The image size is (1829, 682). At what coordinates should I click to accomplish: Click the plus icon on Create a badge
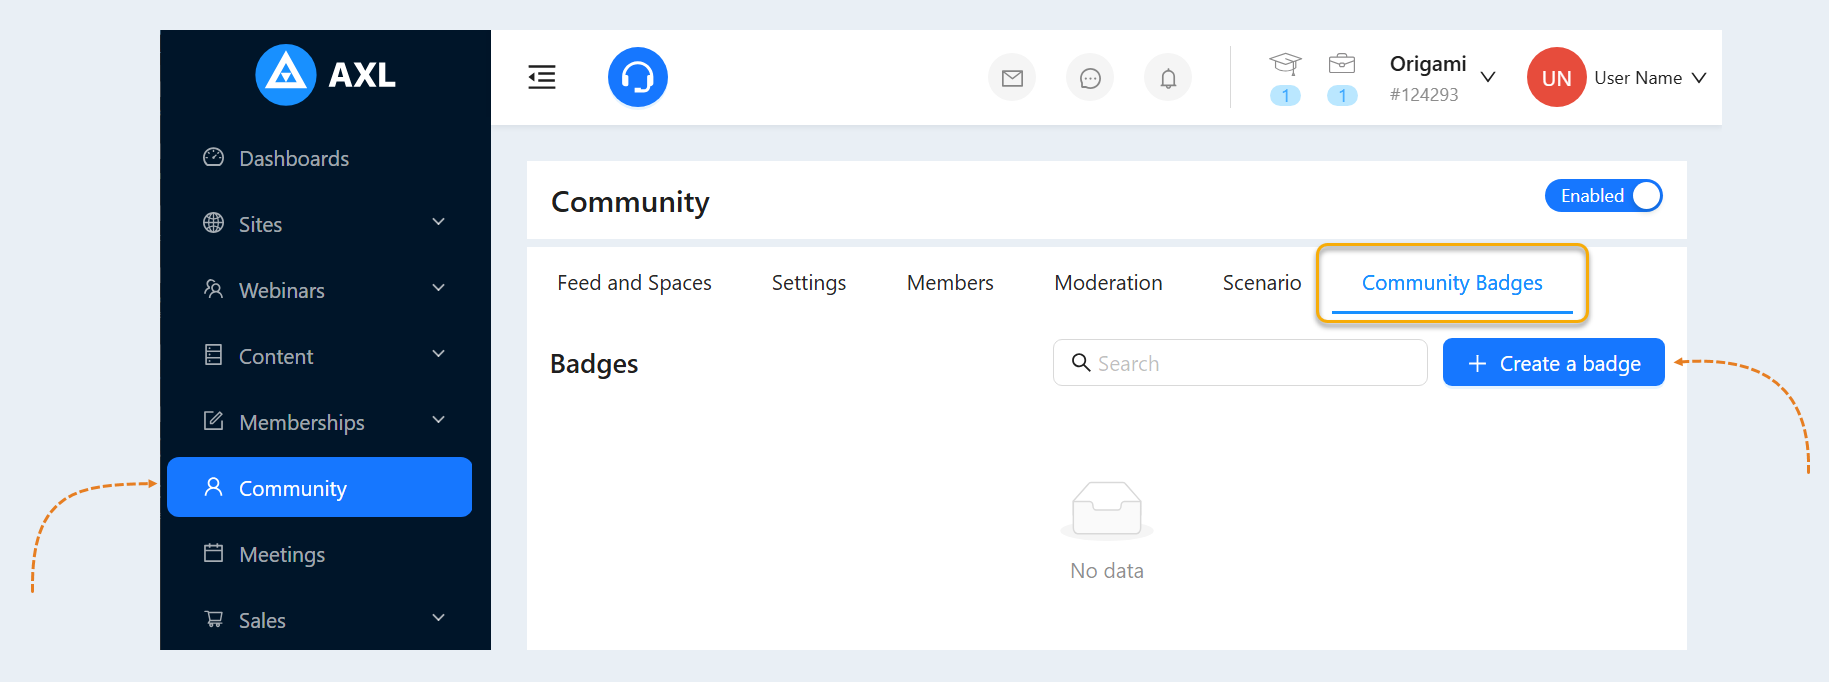1477,364
